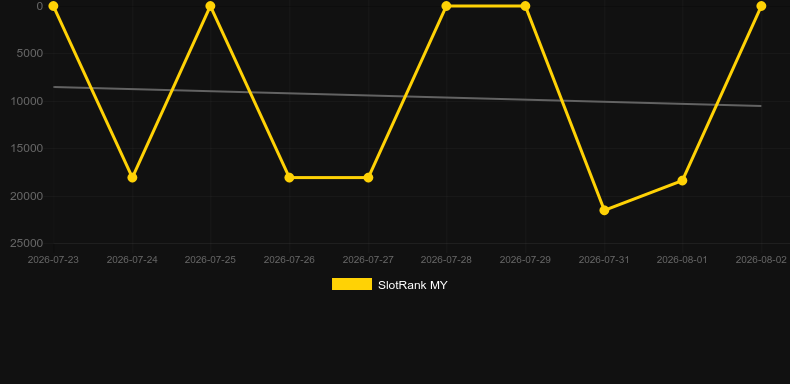The image size is (790, 384).
Task: Select the data point for 2026-07-27
Action: click(368, 177)
